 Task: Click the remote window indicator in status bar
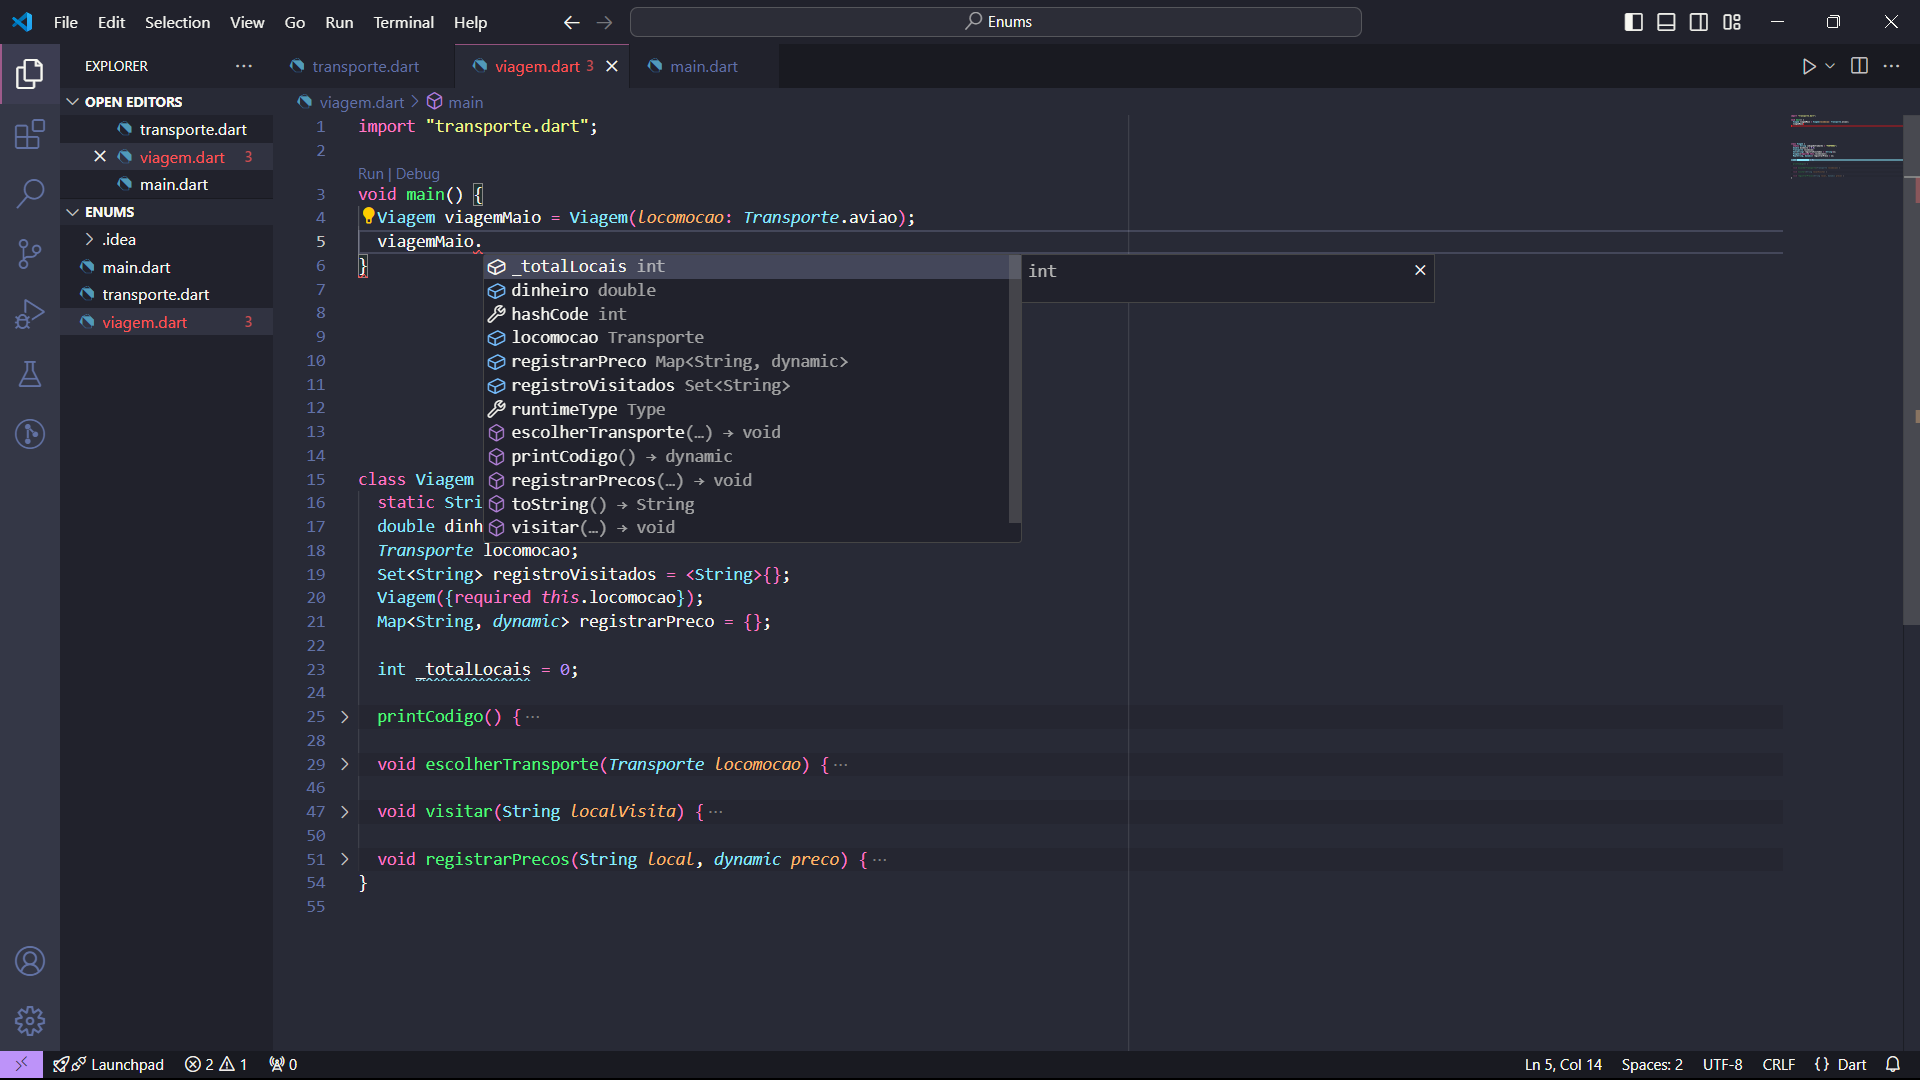[x=21, y=1064]
